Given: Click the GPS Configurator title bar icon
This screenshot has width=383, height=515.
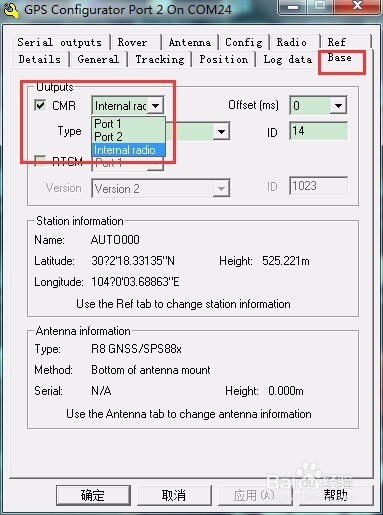Looking at the screenshot, I should (10, 10).
